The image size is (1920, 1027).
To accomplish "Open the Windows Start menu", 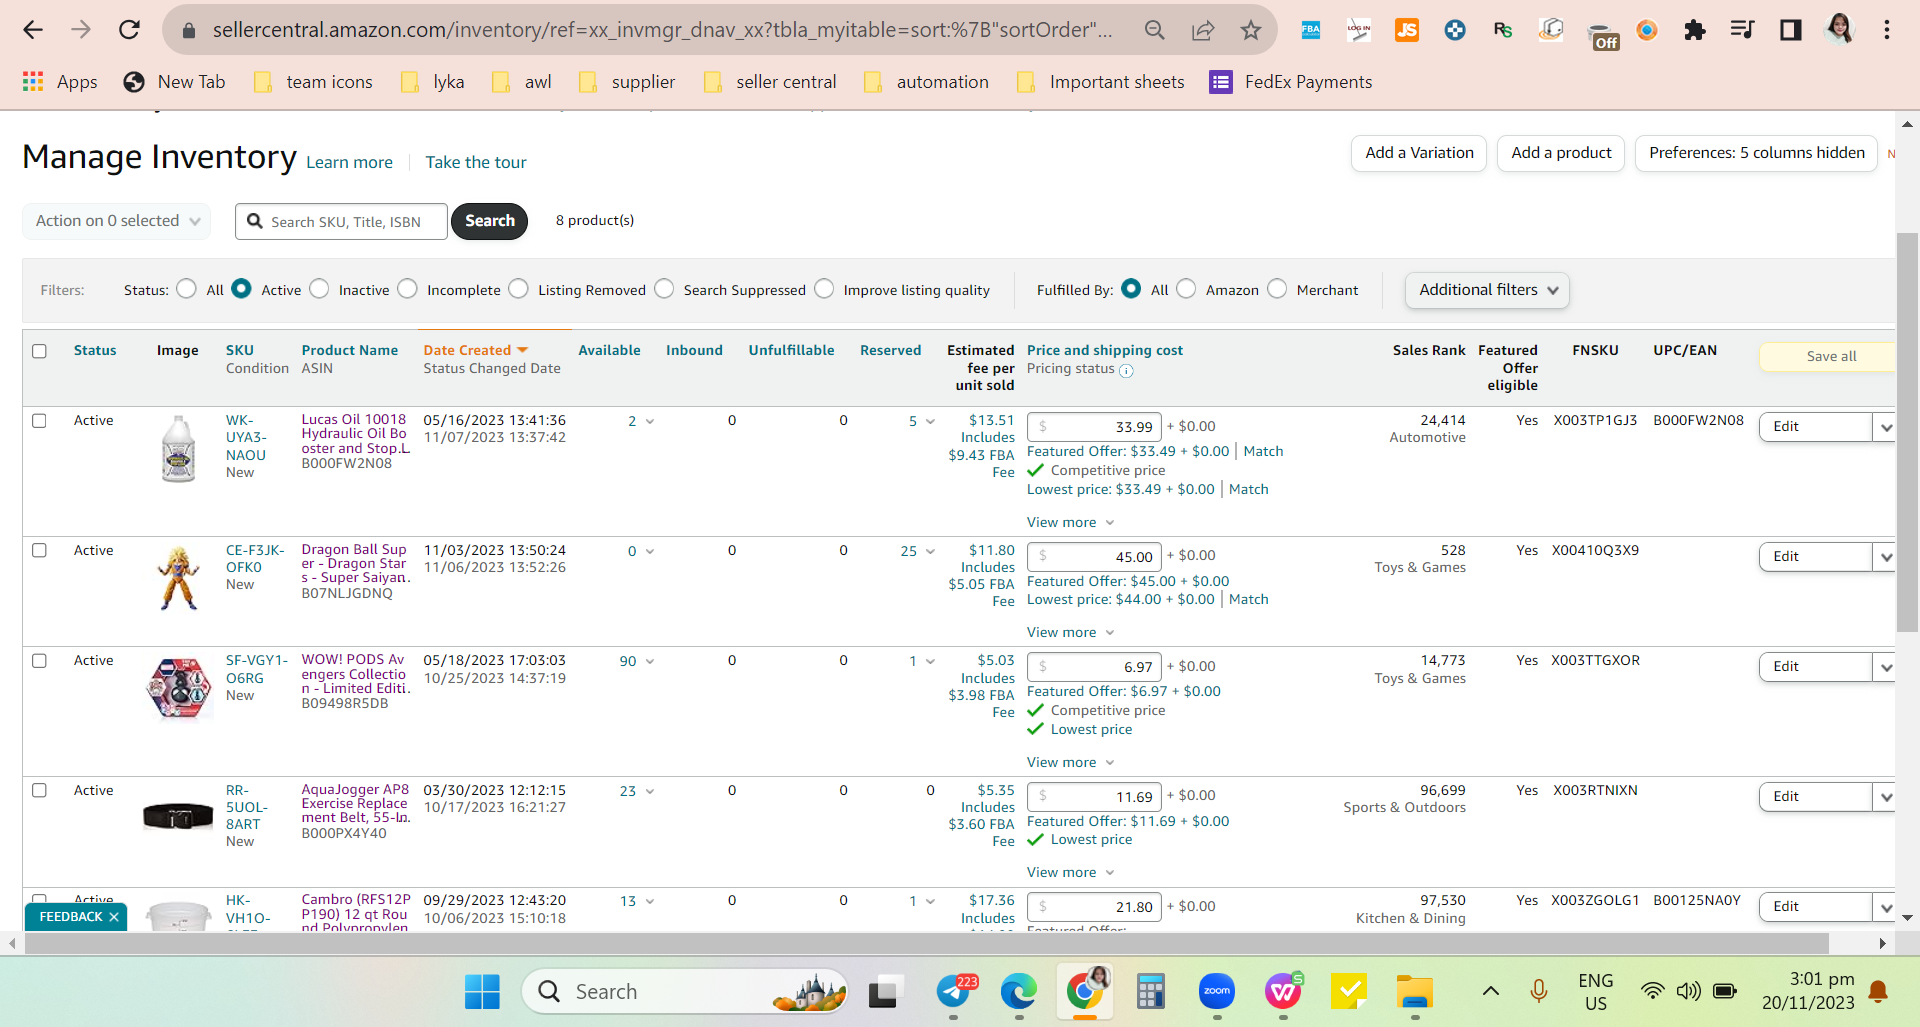I will pos(482,992).
